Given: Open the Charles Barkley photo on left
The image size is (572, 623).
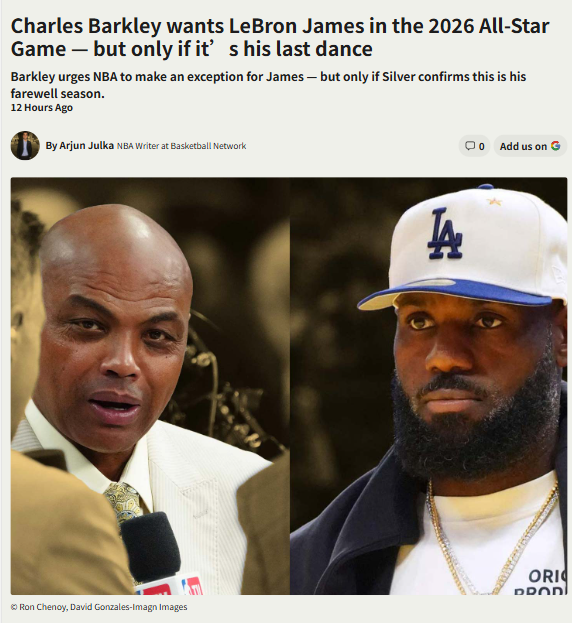Looking at the screenshot, I should click(x=150, y=386).
